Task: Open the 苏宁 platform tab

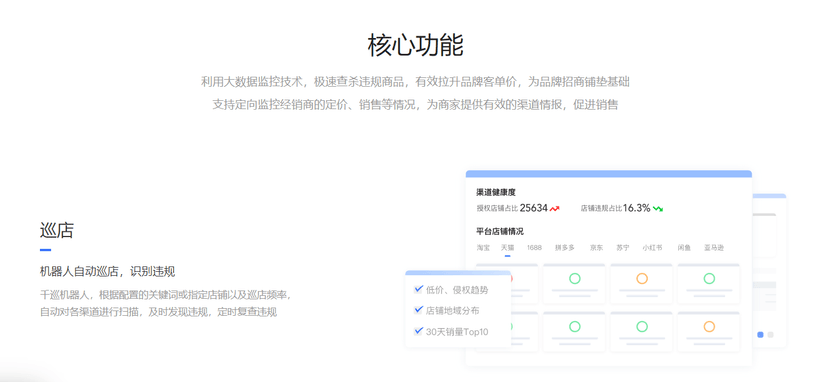Action: coord(623,247)
